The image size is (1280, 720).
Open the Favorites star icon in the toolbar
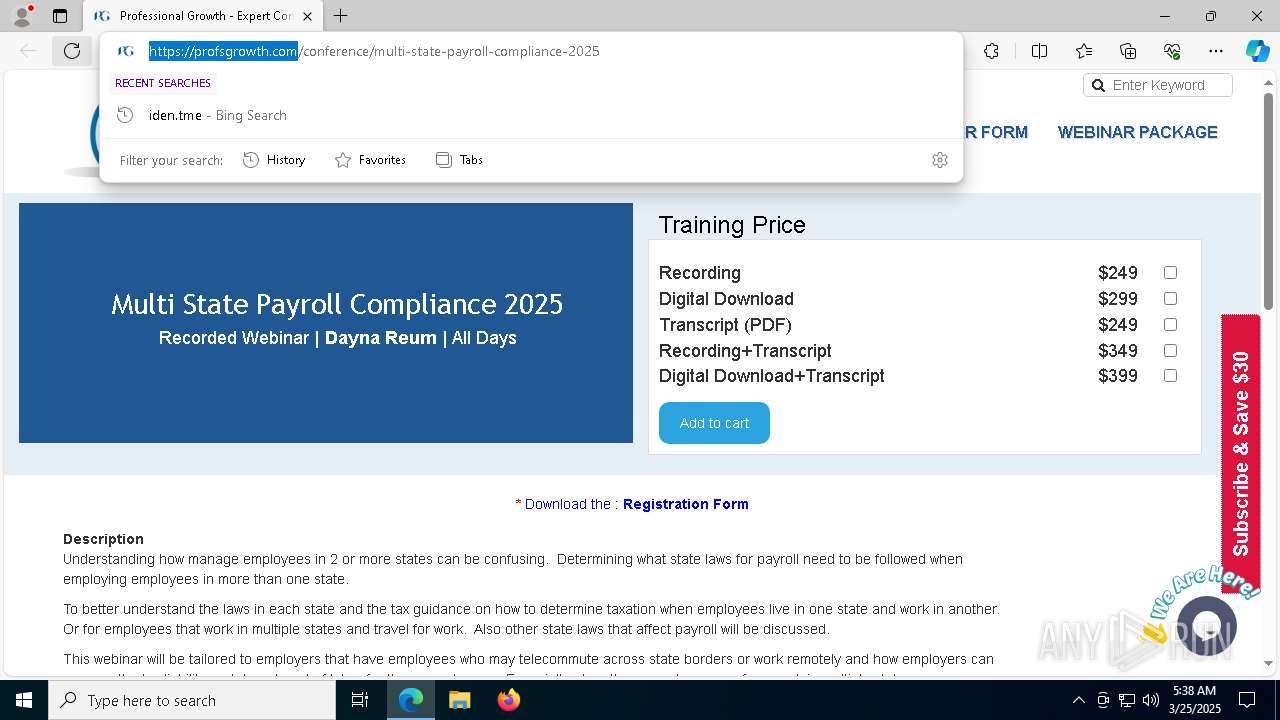point(1084,51)
